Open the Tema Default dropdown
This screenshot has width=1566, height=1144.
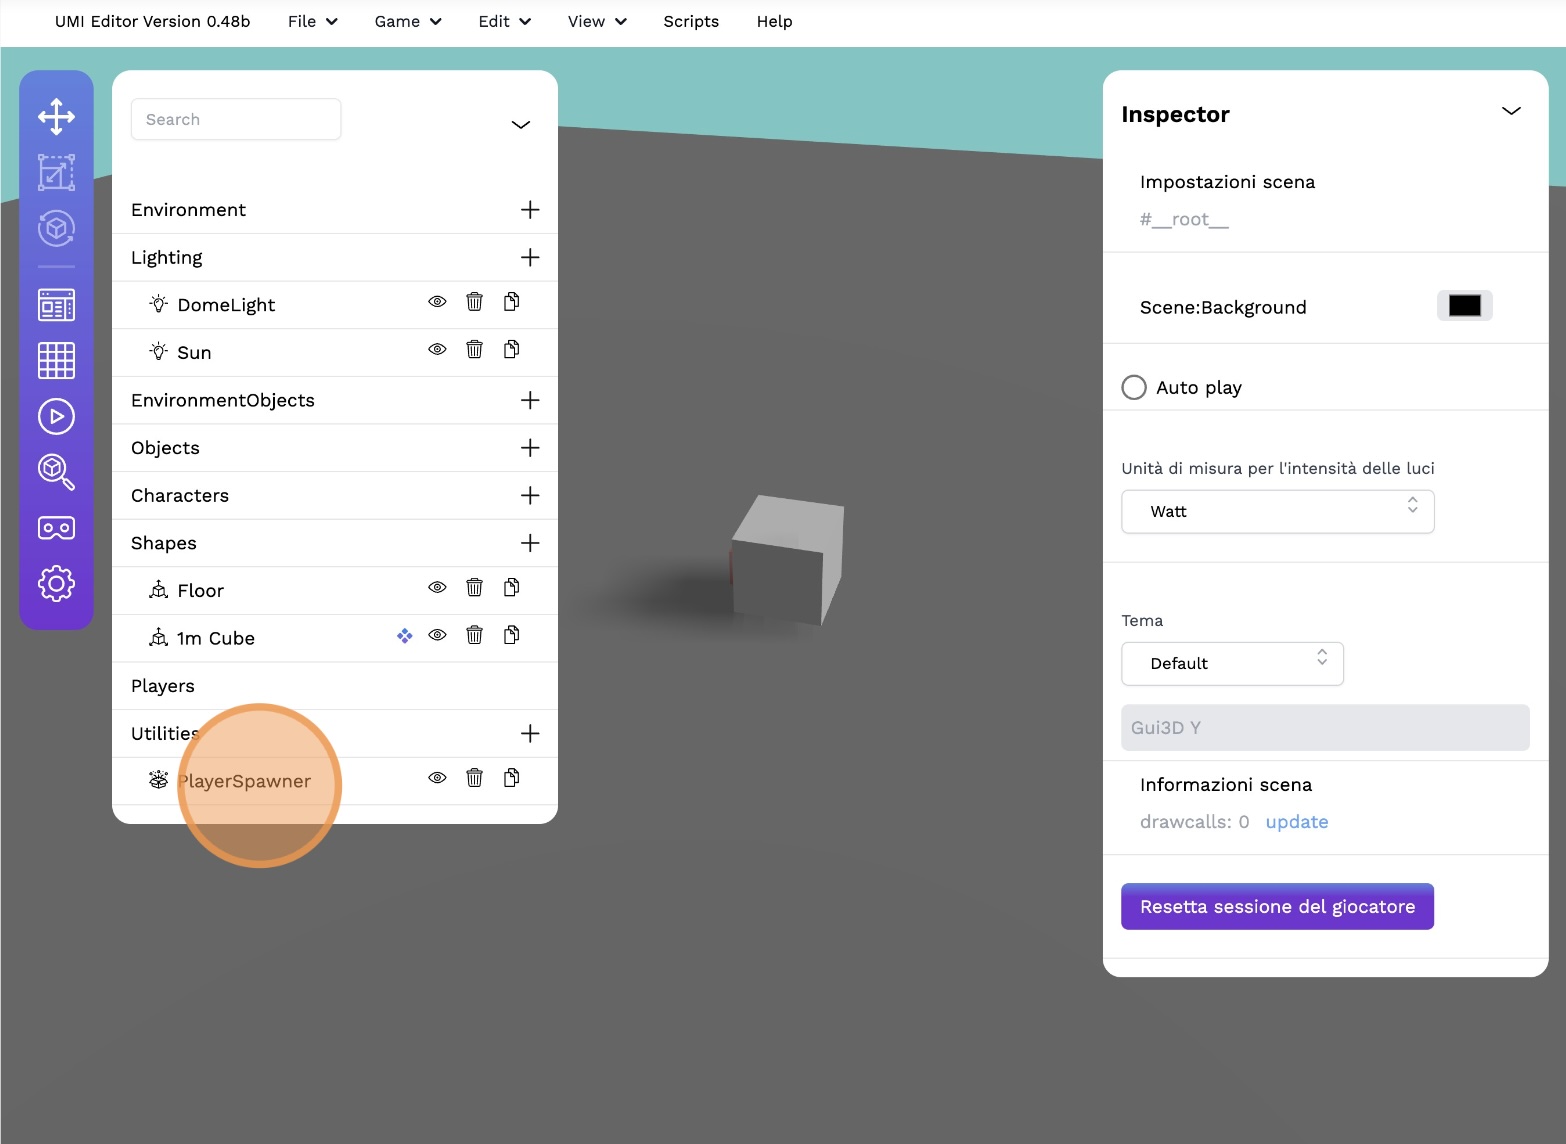[x=1231, y=664]
